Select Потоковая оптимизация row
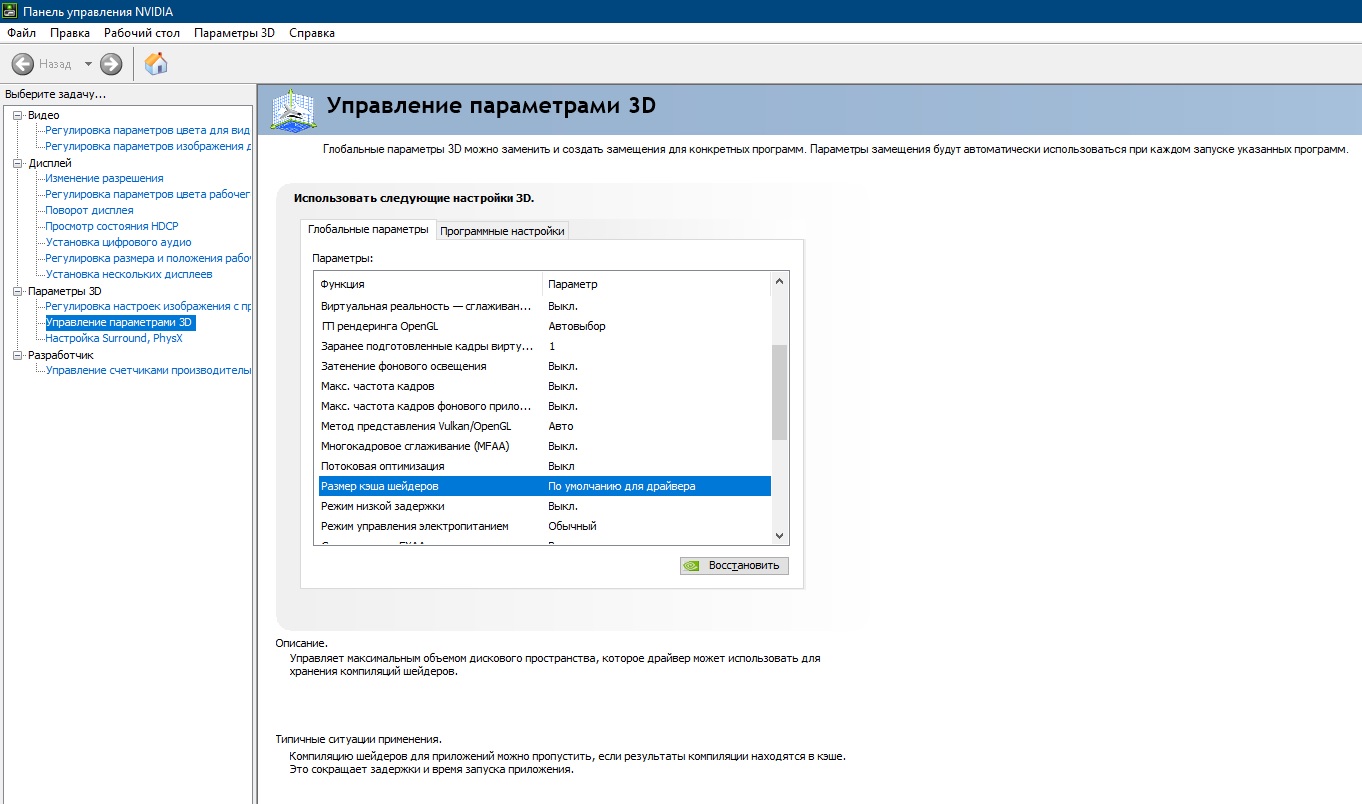1362x804 pixels. pyautogui.click(x=545, y=466)
